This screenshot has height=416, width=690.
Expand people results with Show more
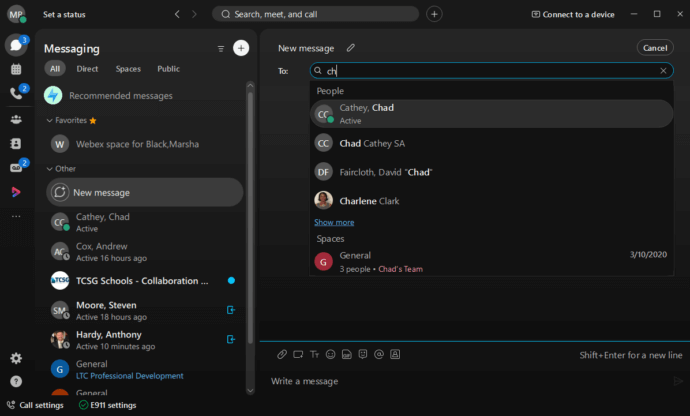334,222
